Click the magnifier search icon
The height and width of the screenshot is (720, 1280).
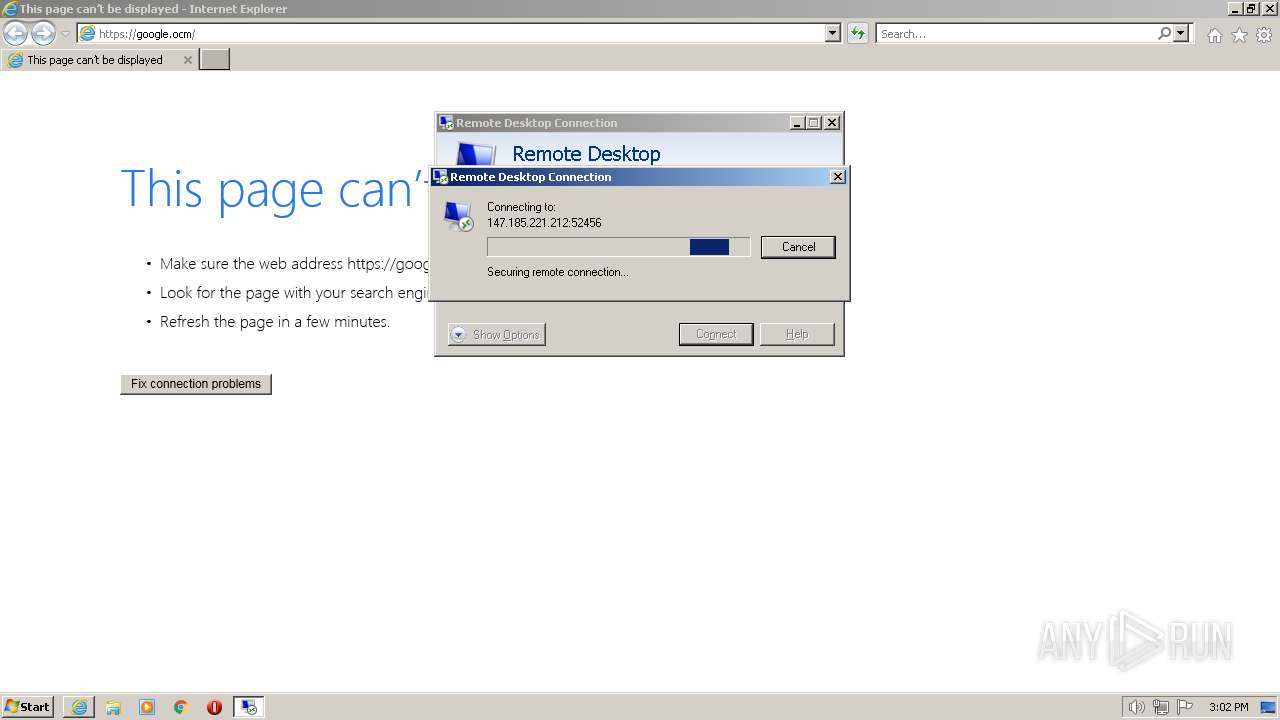(1164, 34)
